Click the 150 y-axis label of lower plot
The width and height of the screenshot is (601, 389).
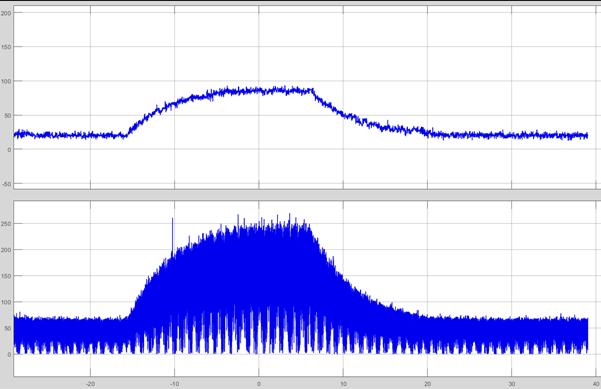pyautogui.click(x=7, y=276)
